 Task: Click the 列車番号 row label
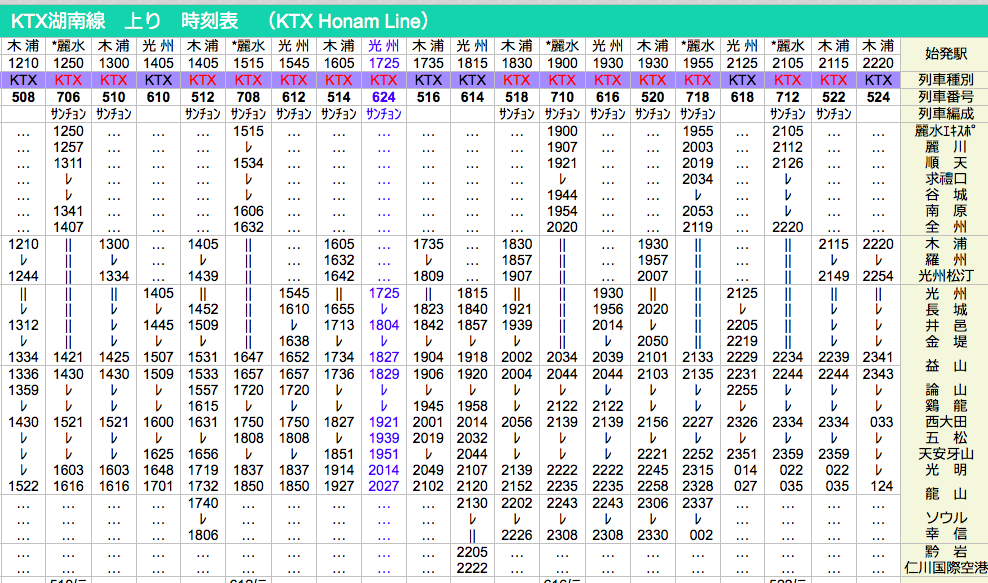(946, 97)
